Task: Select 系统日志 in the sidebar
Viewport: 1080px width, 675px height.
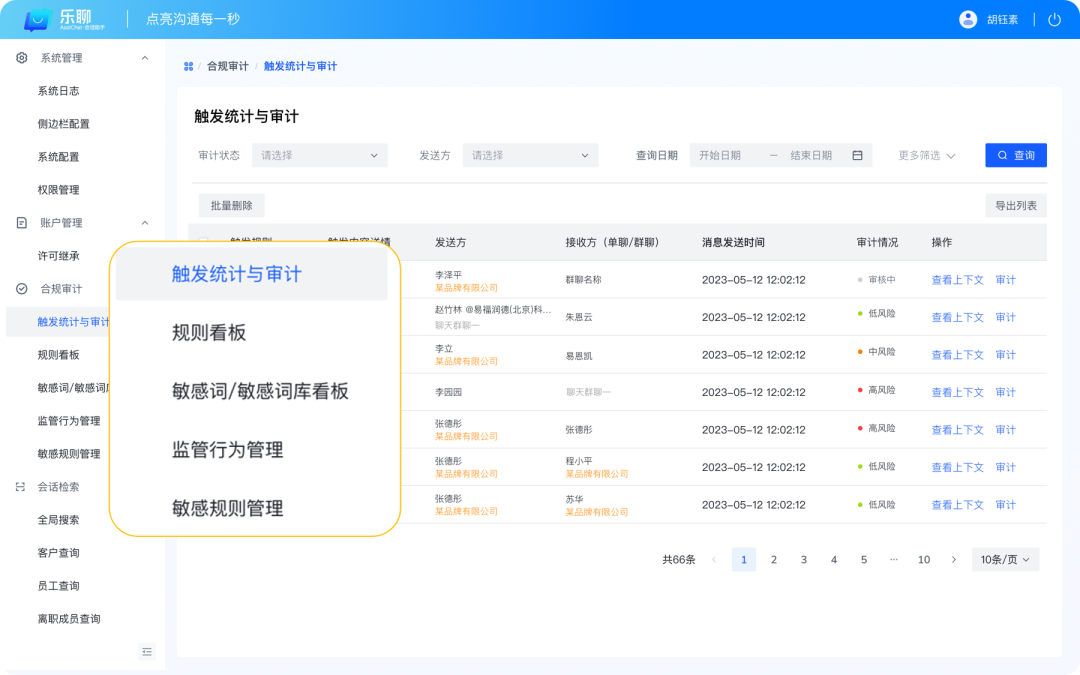Action: [58, 91]
